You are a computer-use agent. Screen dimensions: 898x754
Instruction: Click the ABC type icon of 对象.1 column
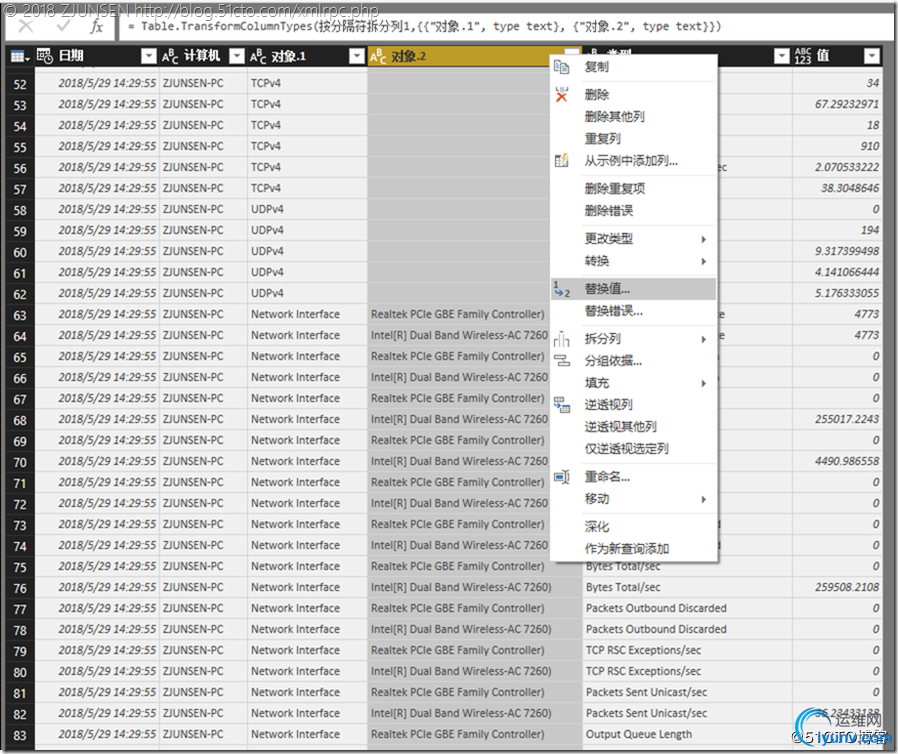coord(258,56)
